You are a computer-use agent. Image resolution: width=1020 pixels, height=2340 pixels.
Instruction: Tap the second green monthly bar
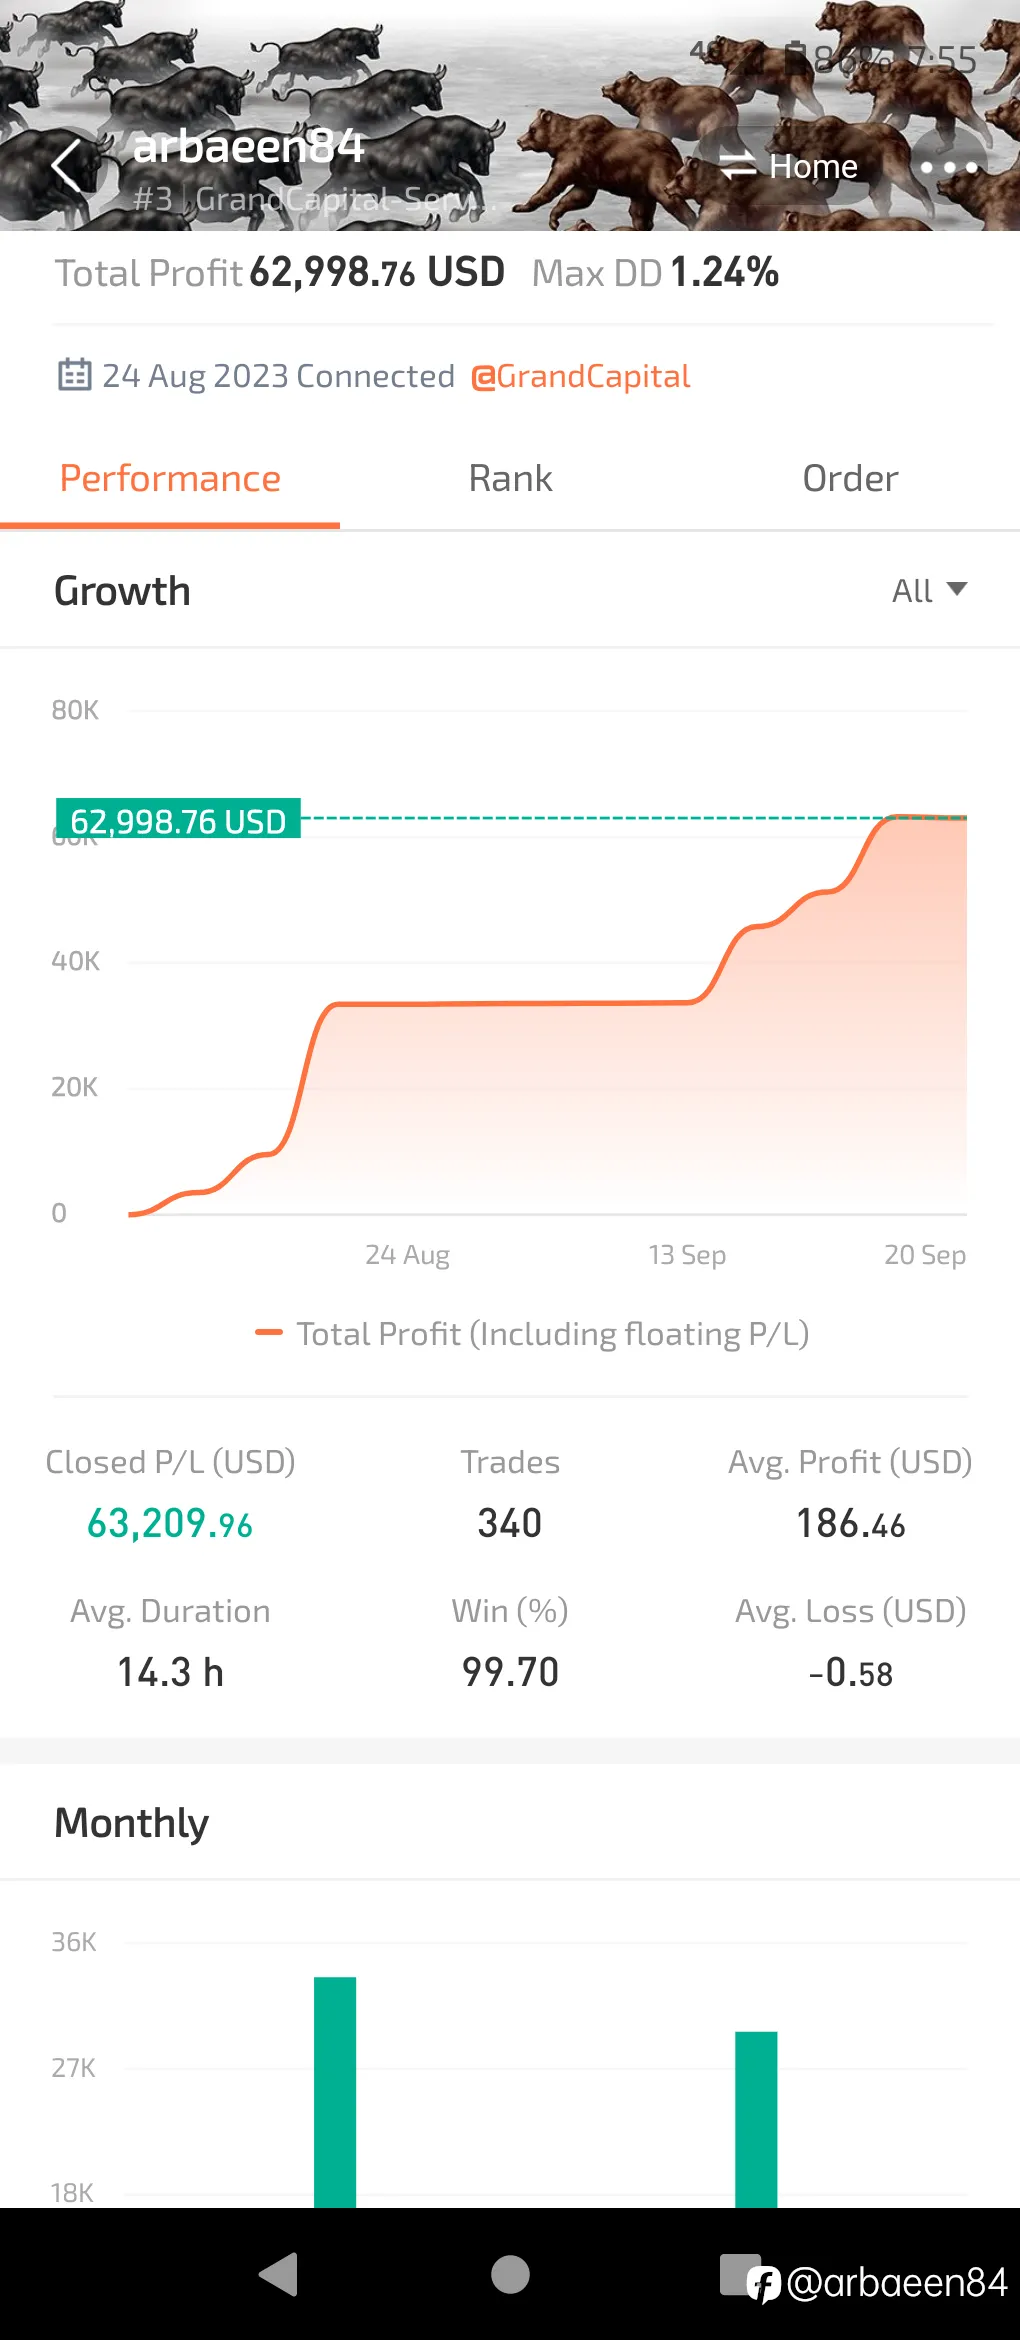click(756, 2119)
